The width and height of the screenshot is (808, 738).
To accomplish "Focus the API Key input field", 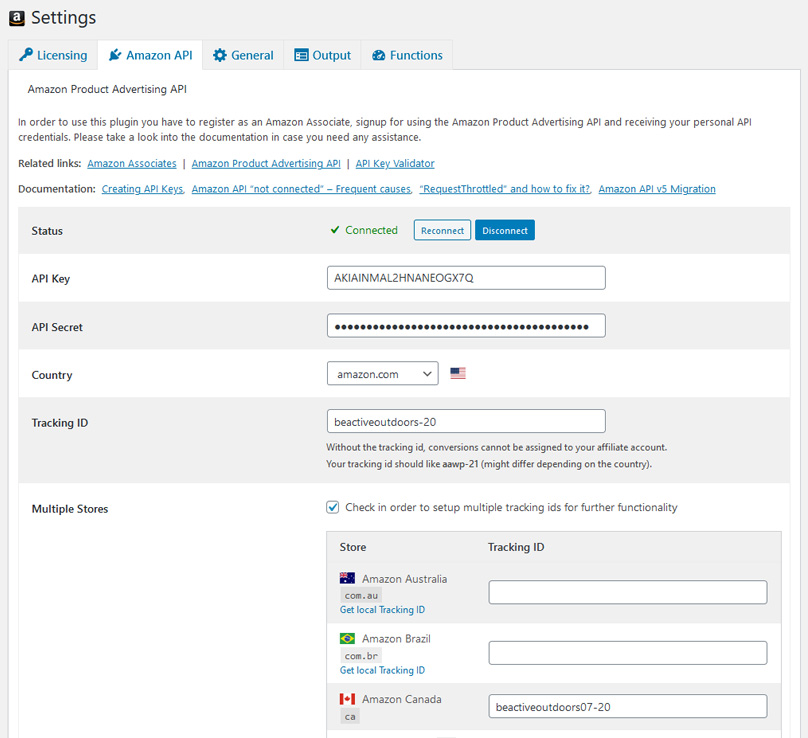I will 466,278.
